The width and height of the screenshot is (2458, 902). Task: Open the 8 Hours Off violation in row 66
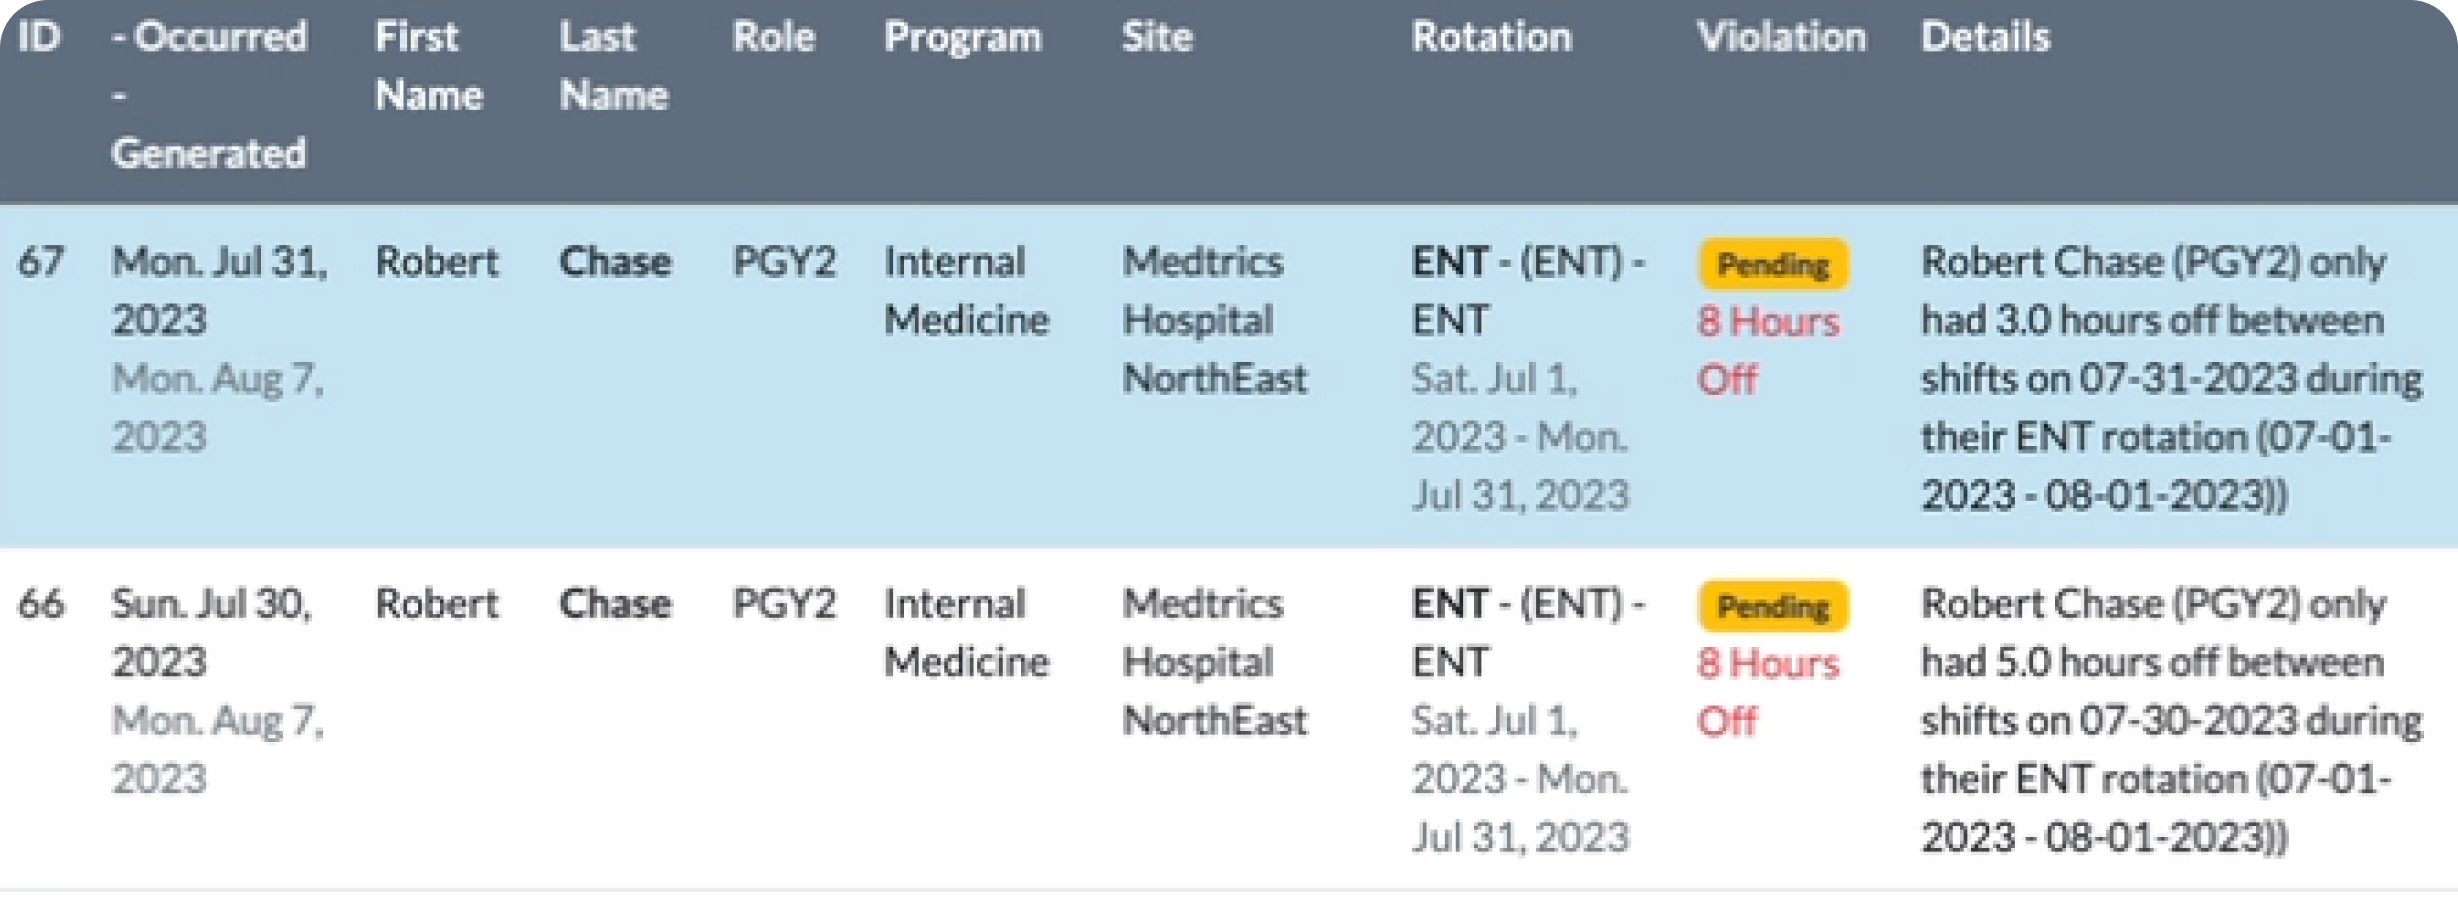point(1767,692)
